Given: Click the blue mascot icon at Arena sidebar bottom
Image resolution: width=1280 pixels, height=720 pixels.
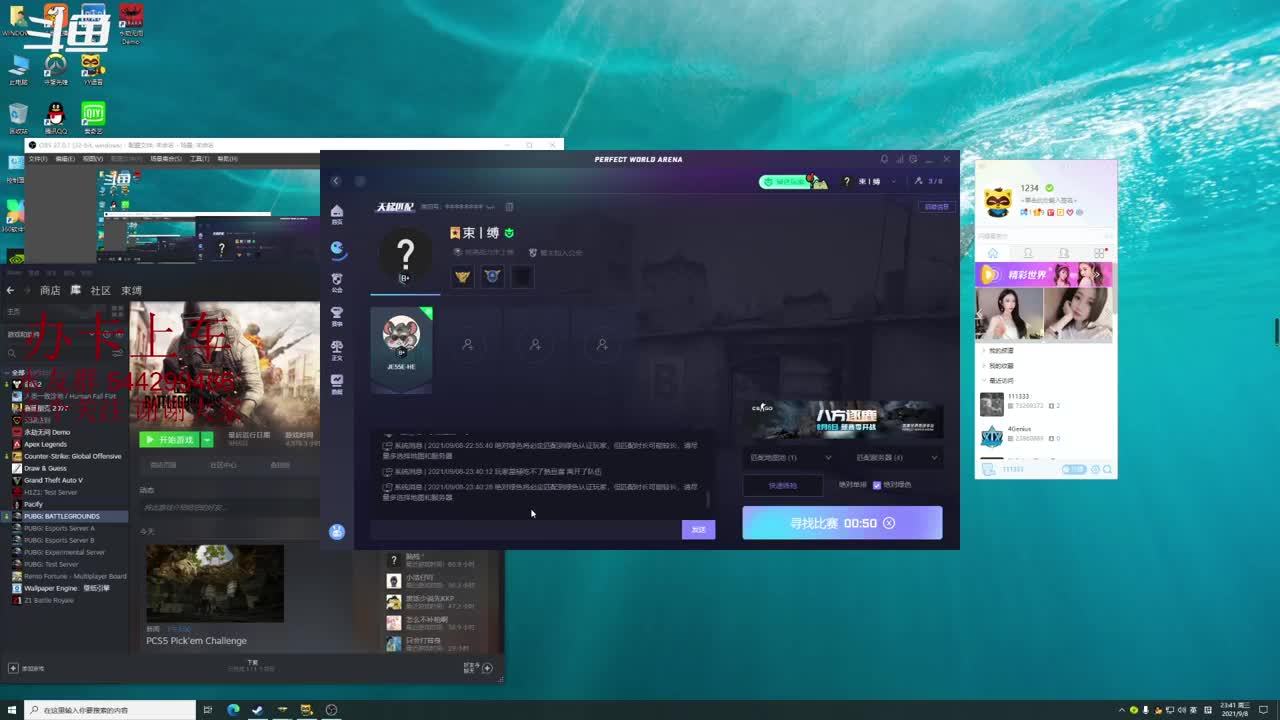Looking at the screenshot, I should (337, 532).
